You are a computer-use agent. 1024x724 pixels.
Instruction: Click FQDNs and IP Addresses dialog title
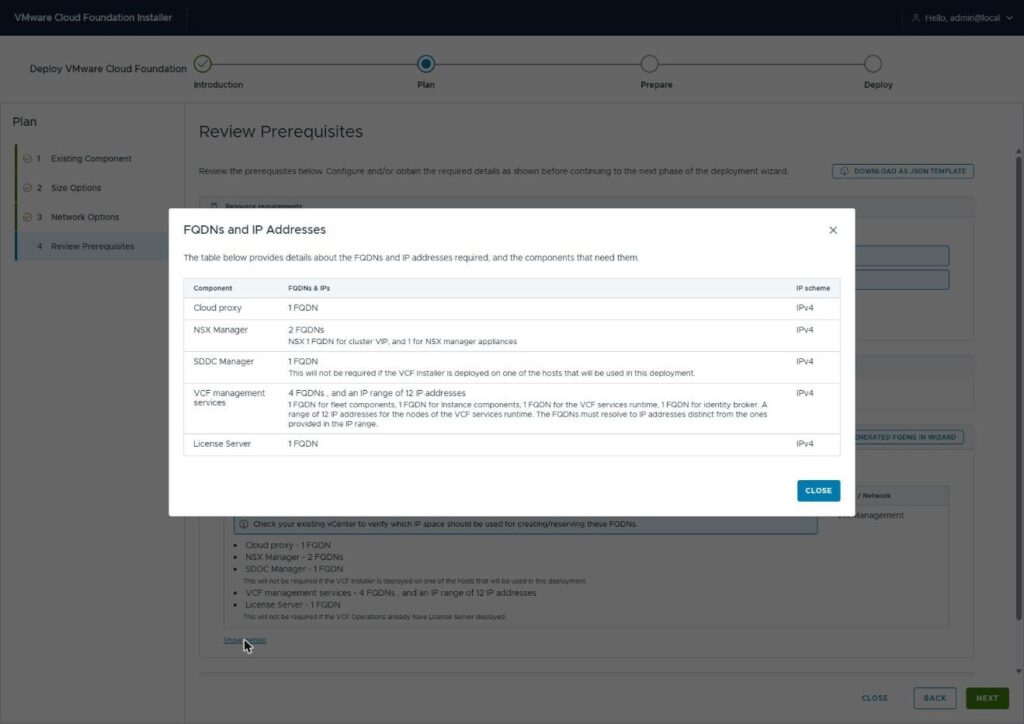pyautogui.click(x=254, y=230)
